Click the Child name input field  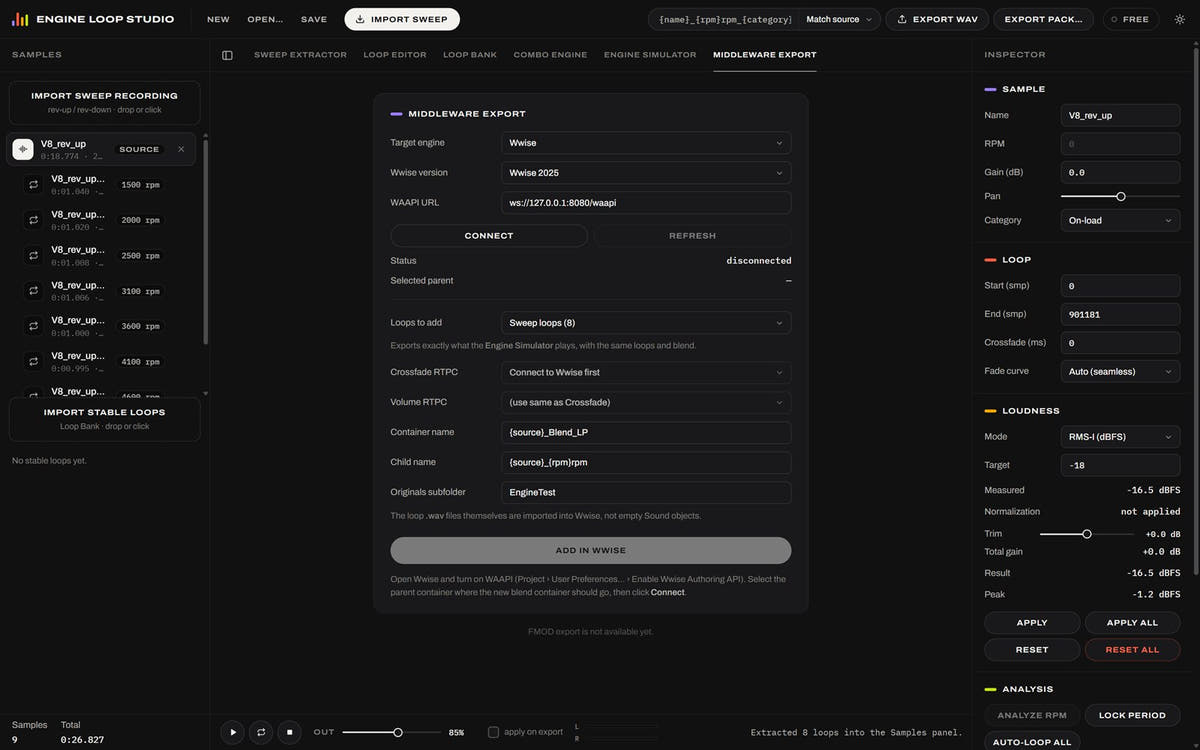click(x=646, y=462)
